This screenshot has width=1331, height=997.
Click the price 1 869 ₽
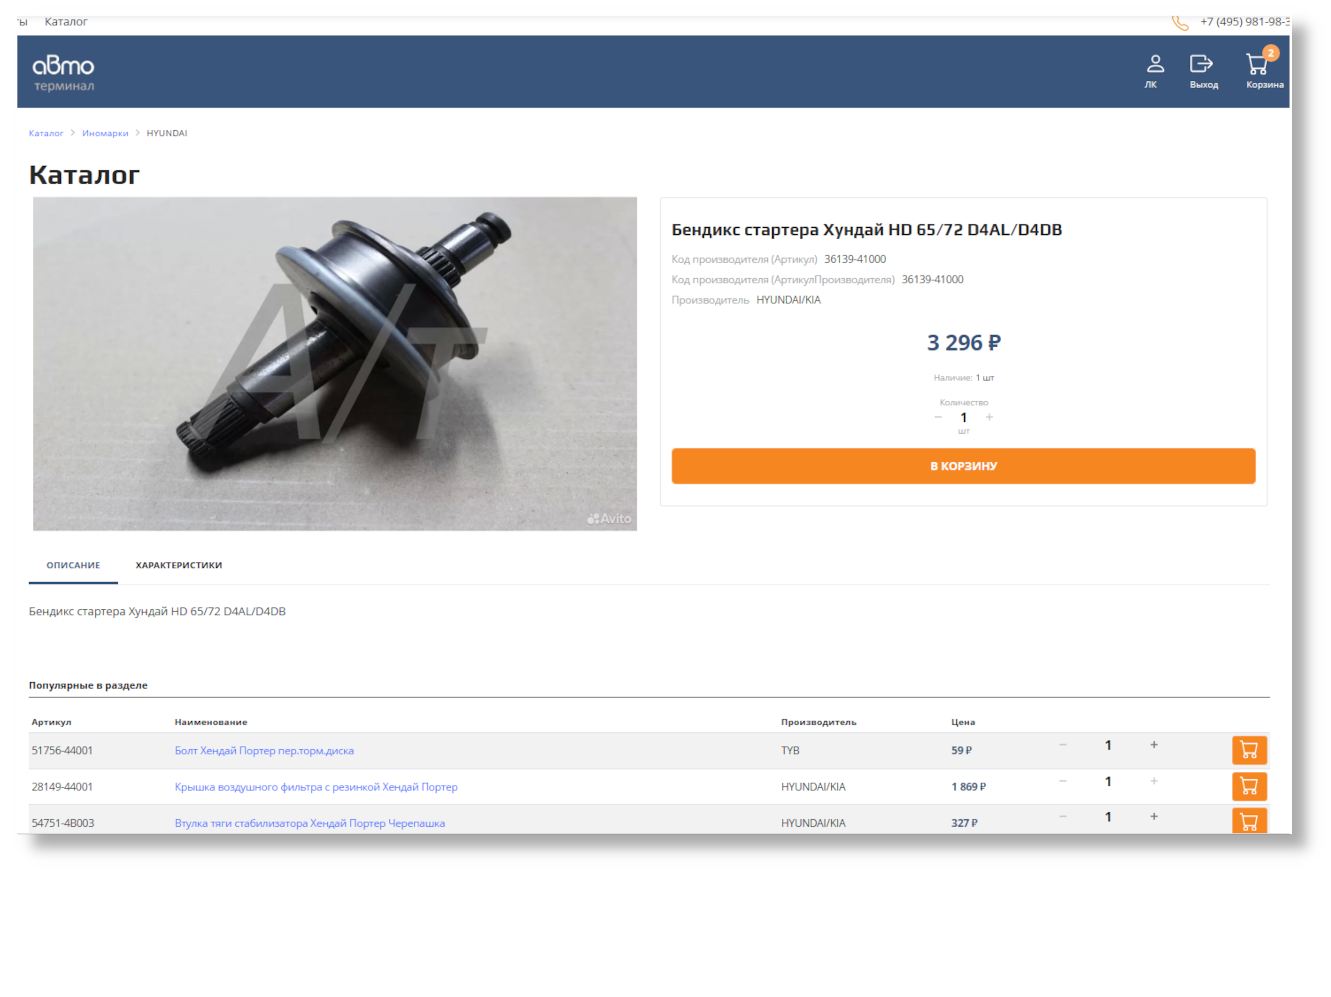968,787
